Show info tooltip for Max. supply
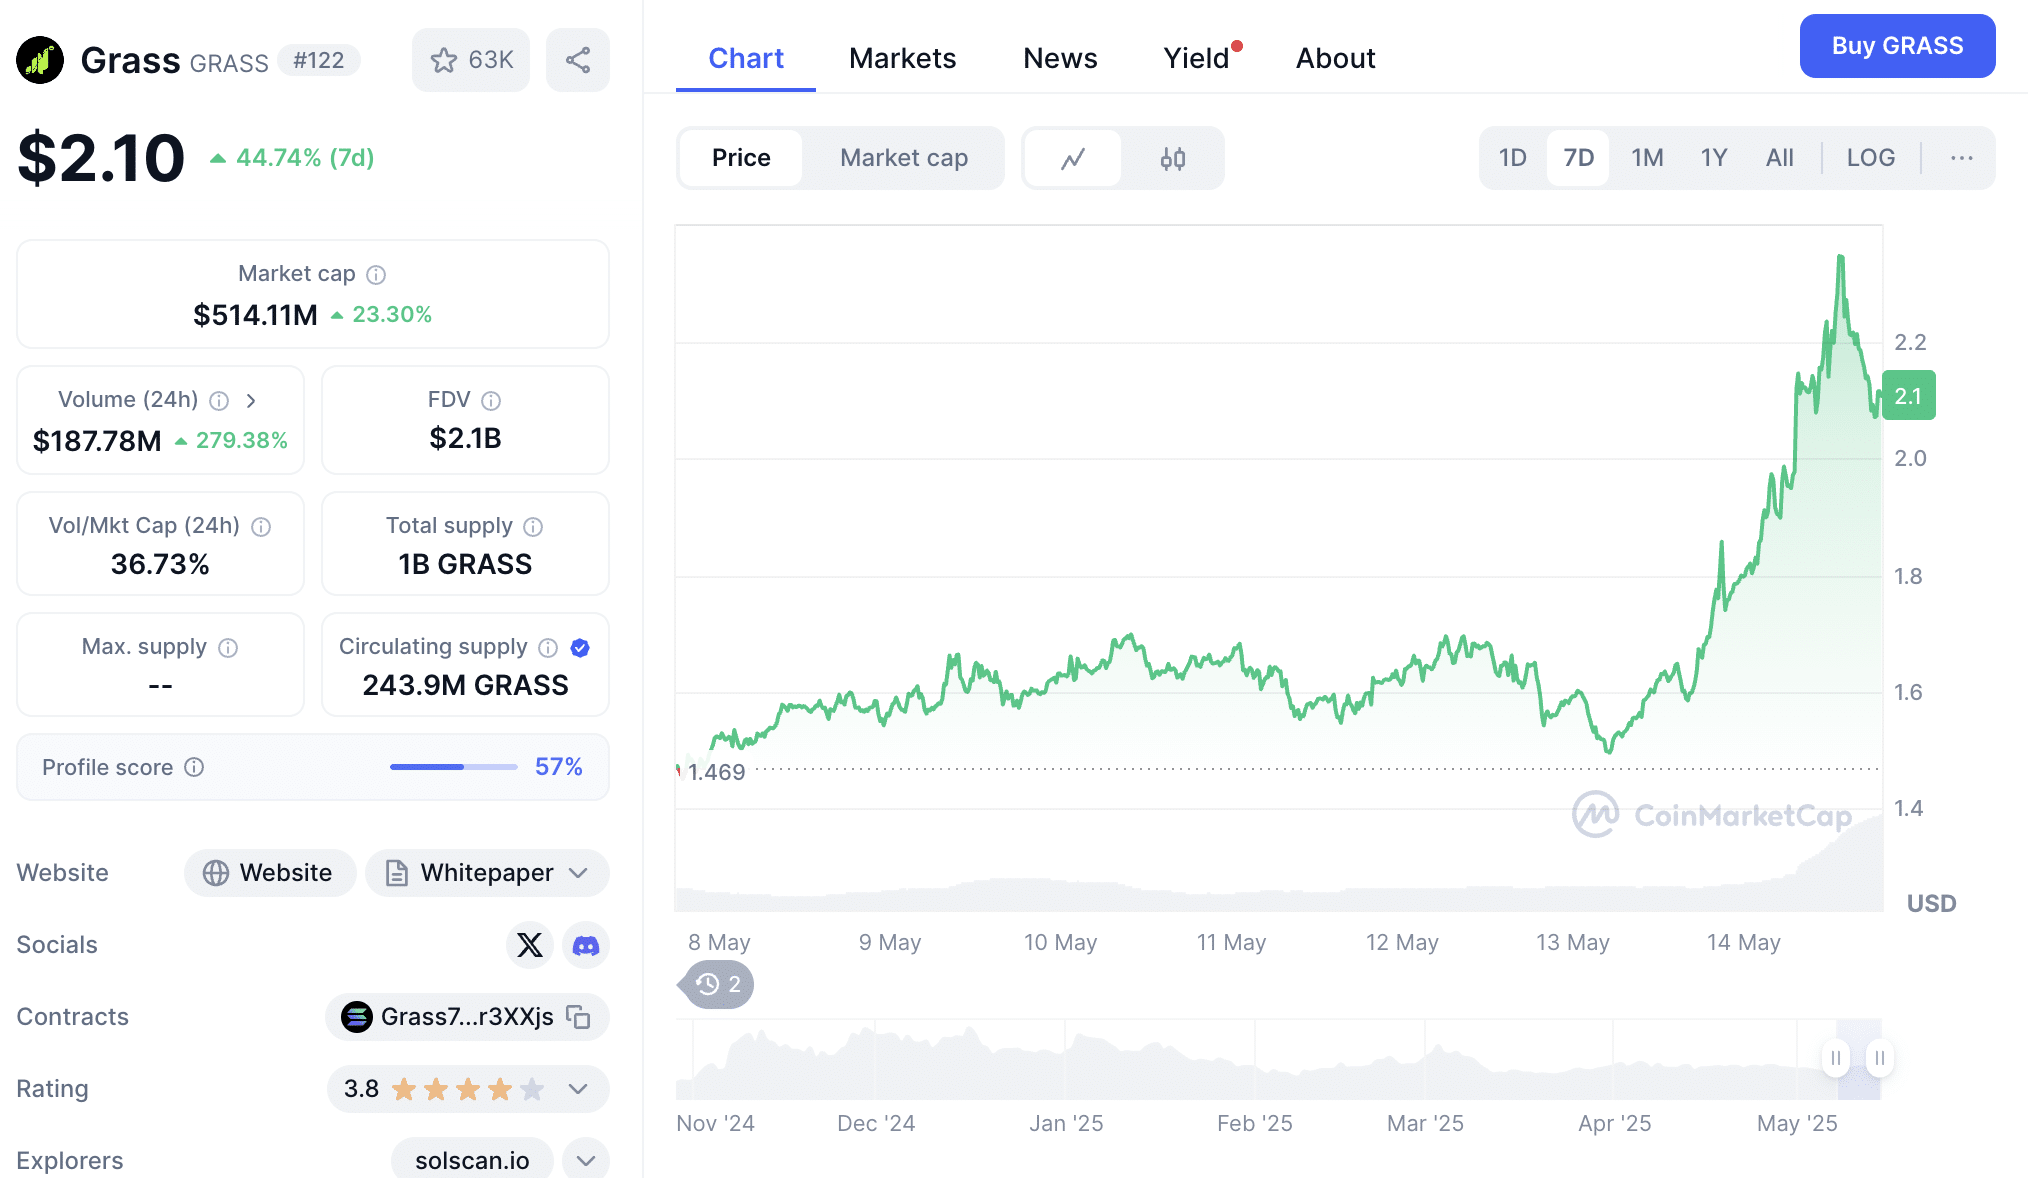2028x1178 pixels. click(x=228, y=647)
